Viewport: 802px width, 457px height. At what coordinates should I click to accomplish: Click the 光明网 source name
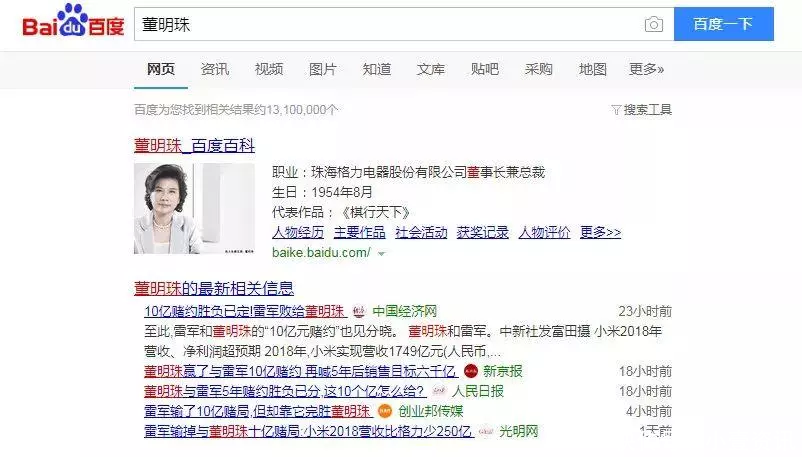pos(519,431)
